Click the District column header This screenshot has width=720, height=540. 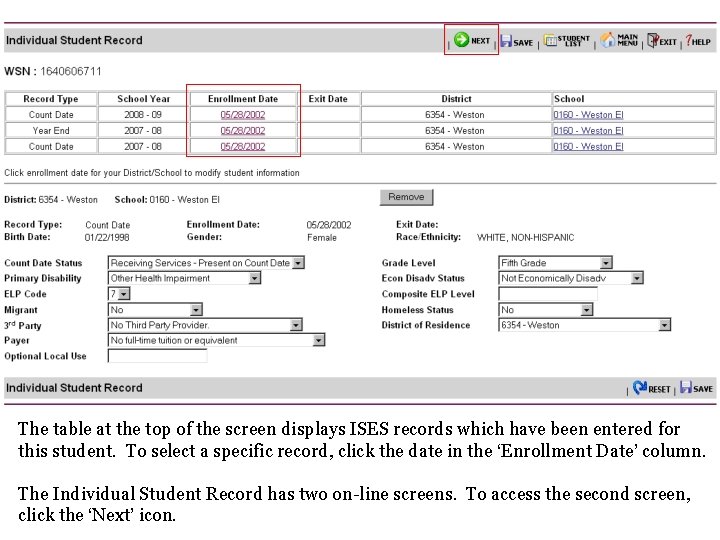coord(456,99)
